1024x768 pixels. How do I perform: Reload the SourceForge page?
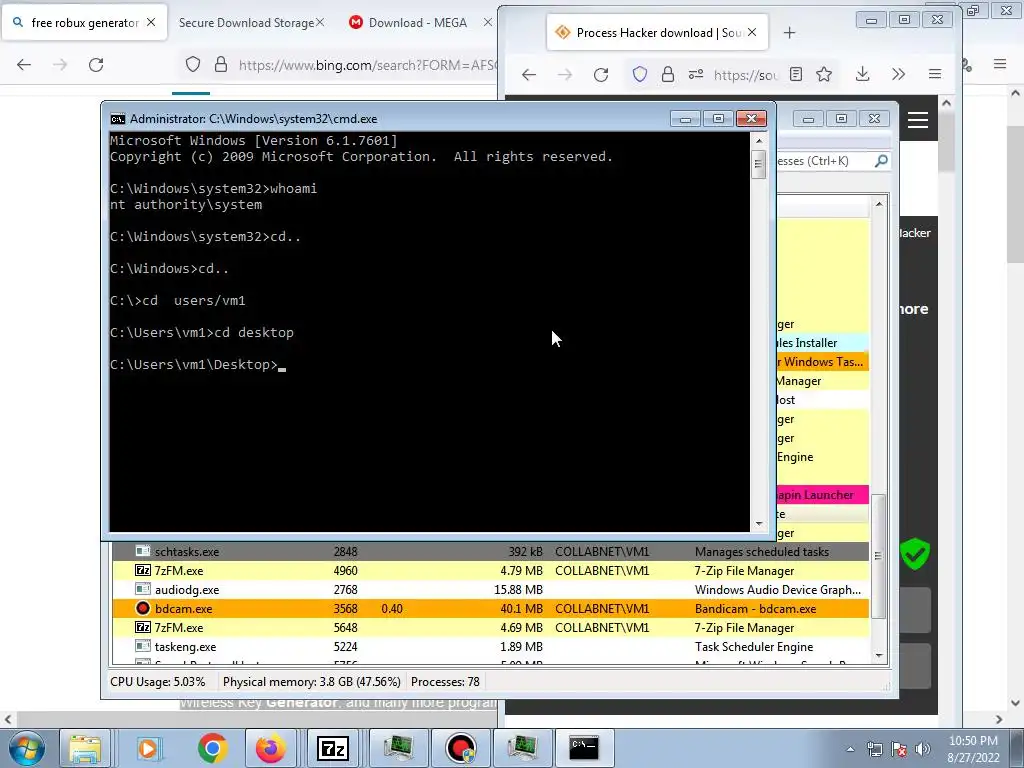[x=601, y=74]
